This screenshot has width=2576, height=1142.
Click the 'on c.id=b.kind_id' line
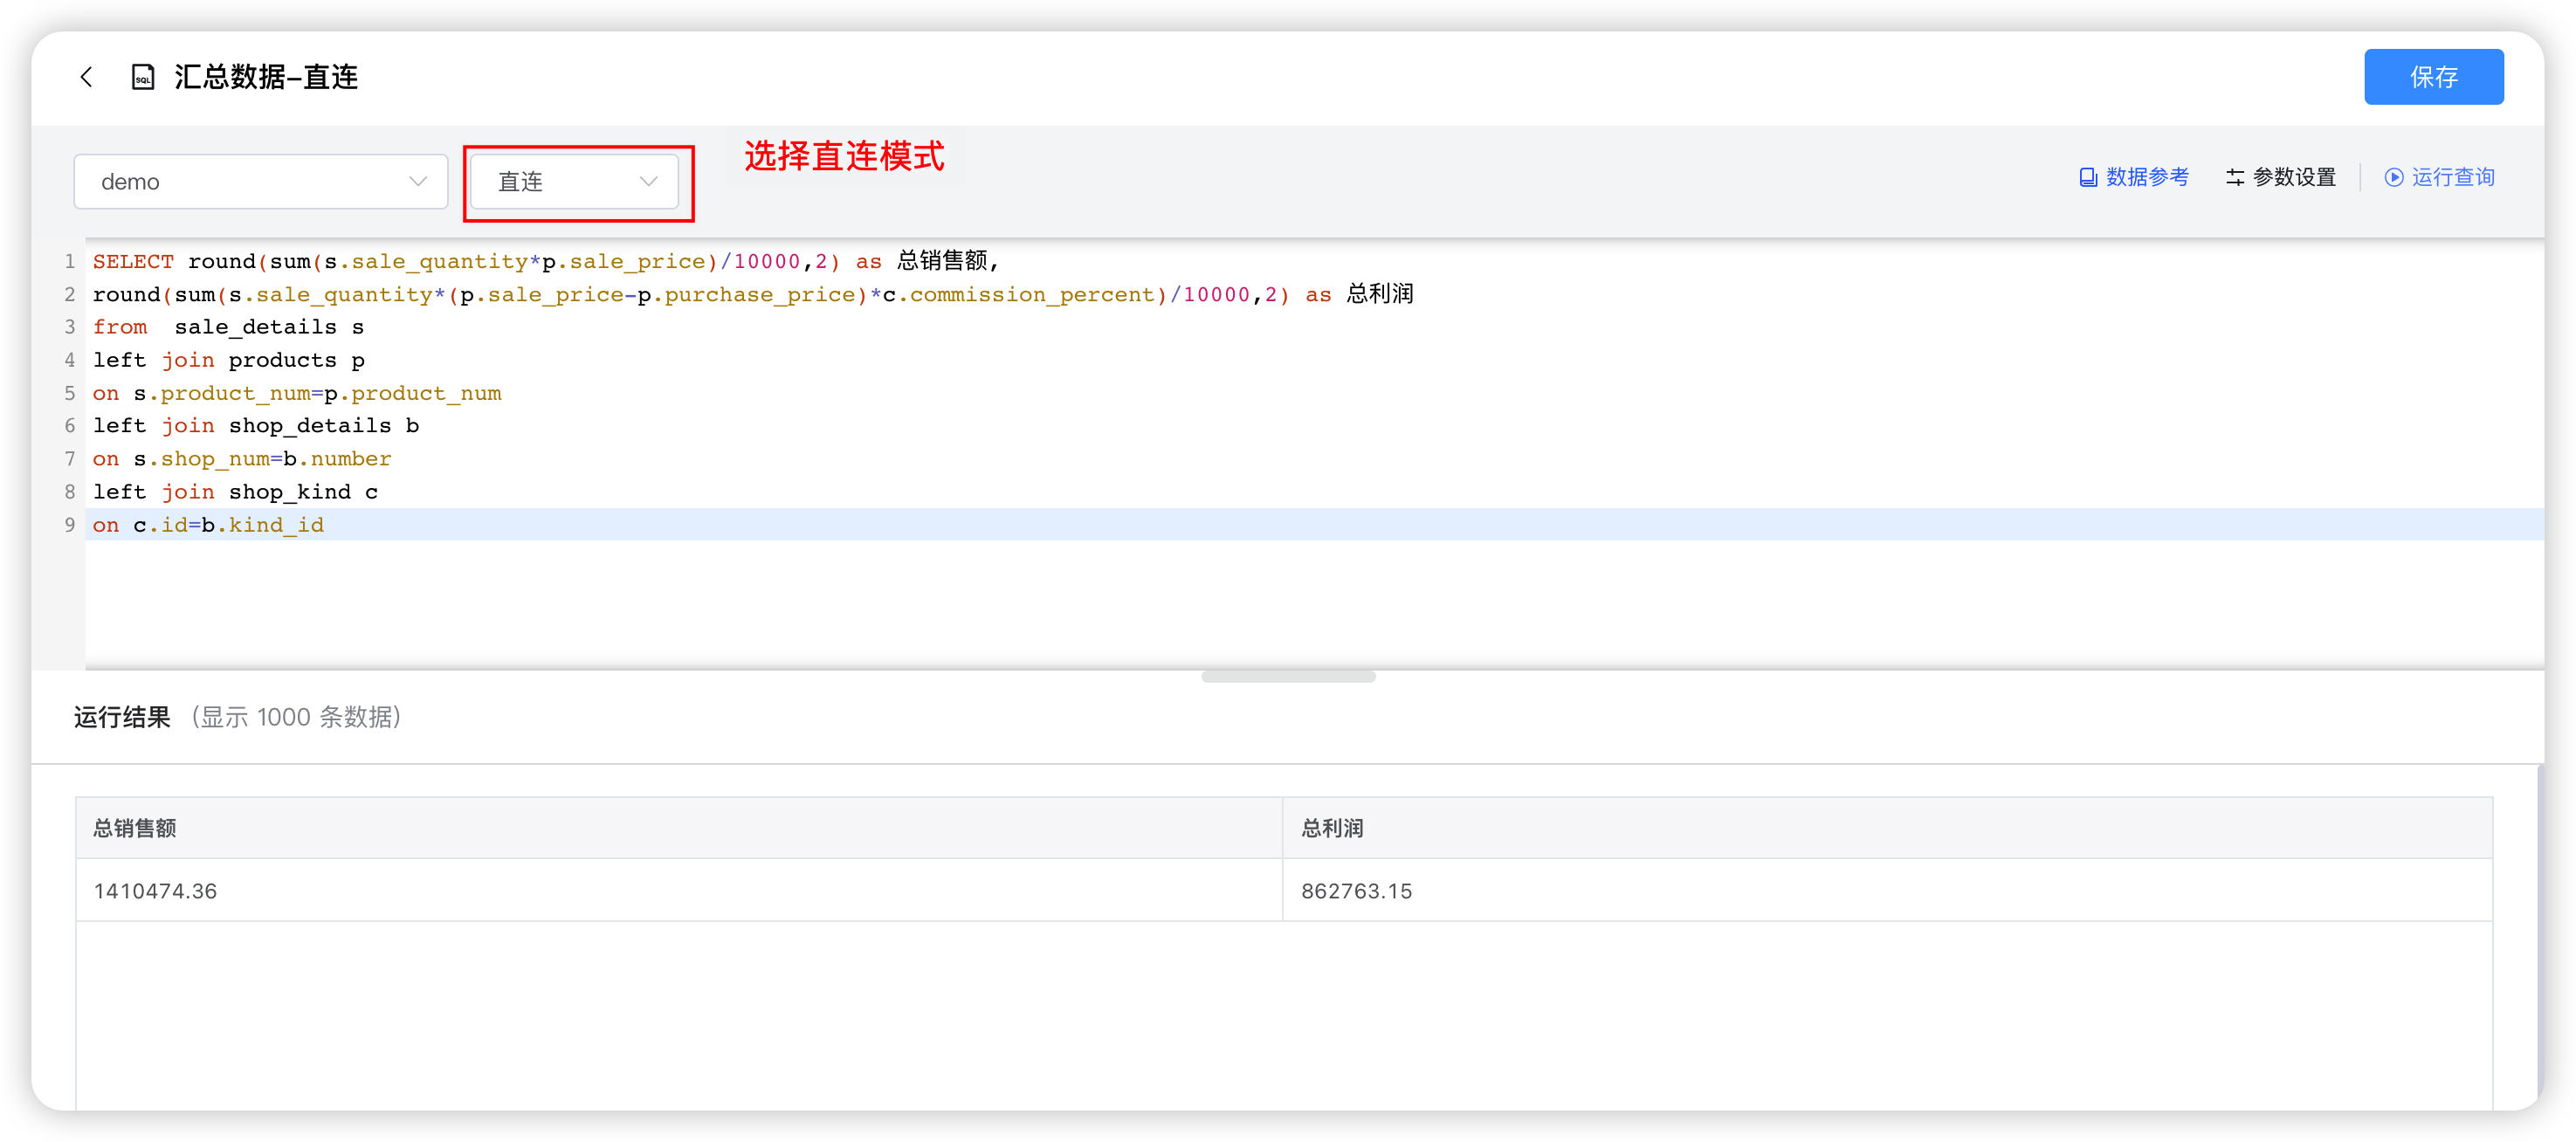pos(208,525)
